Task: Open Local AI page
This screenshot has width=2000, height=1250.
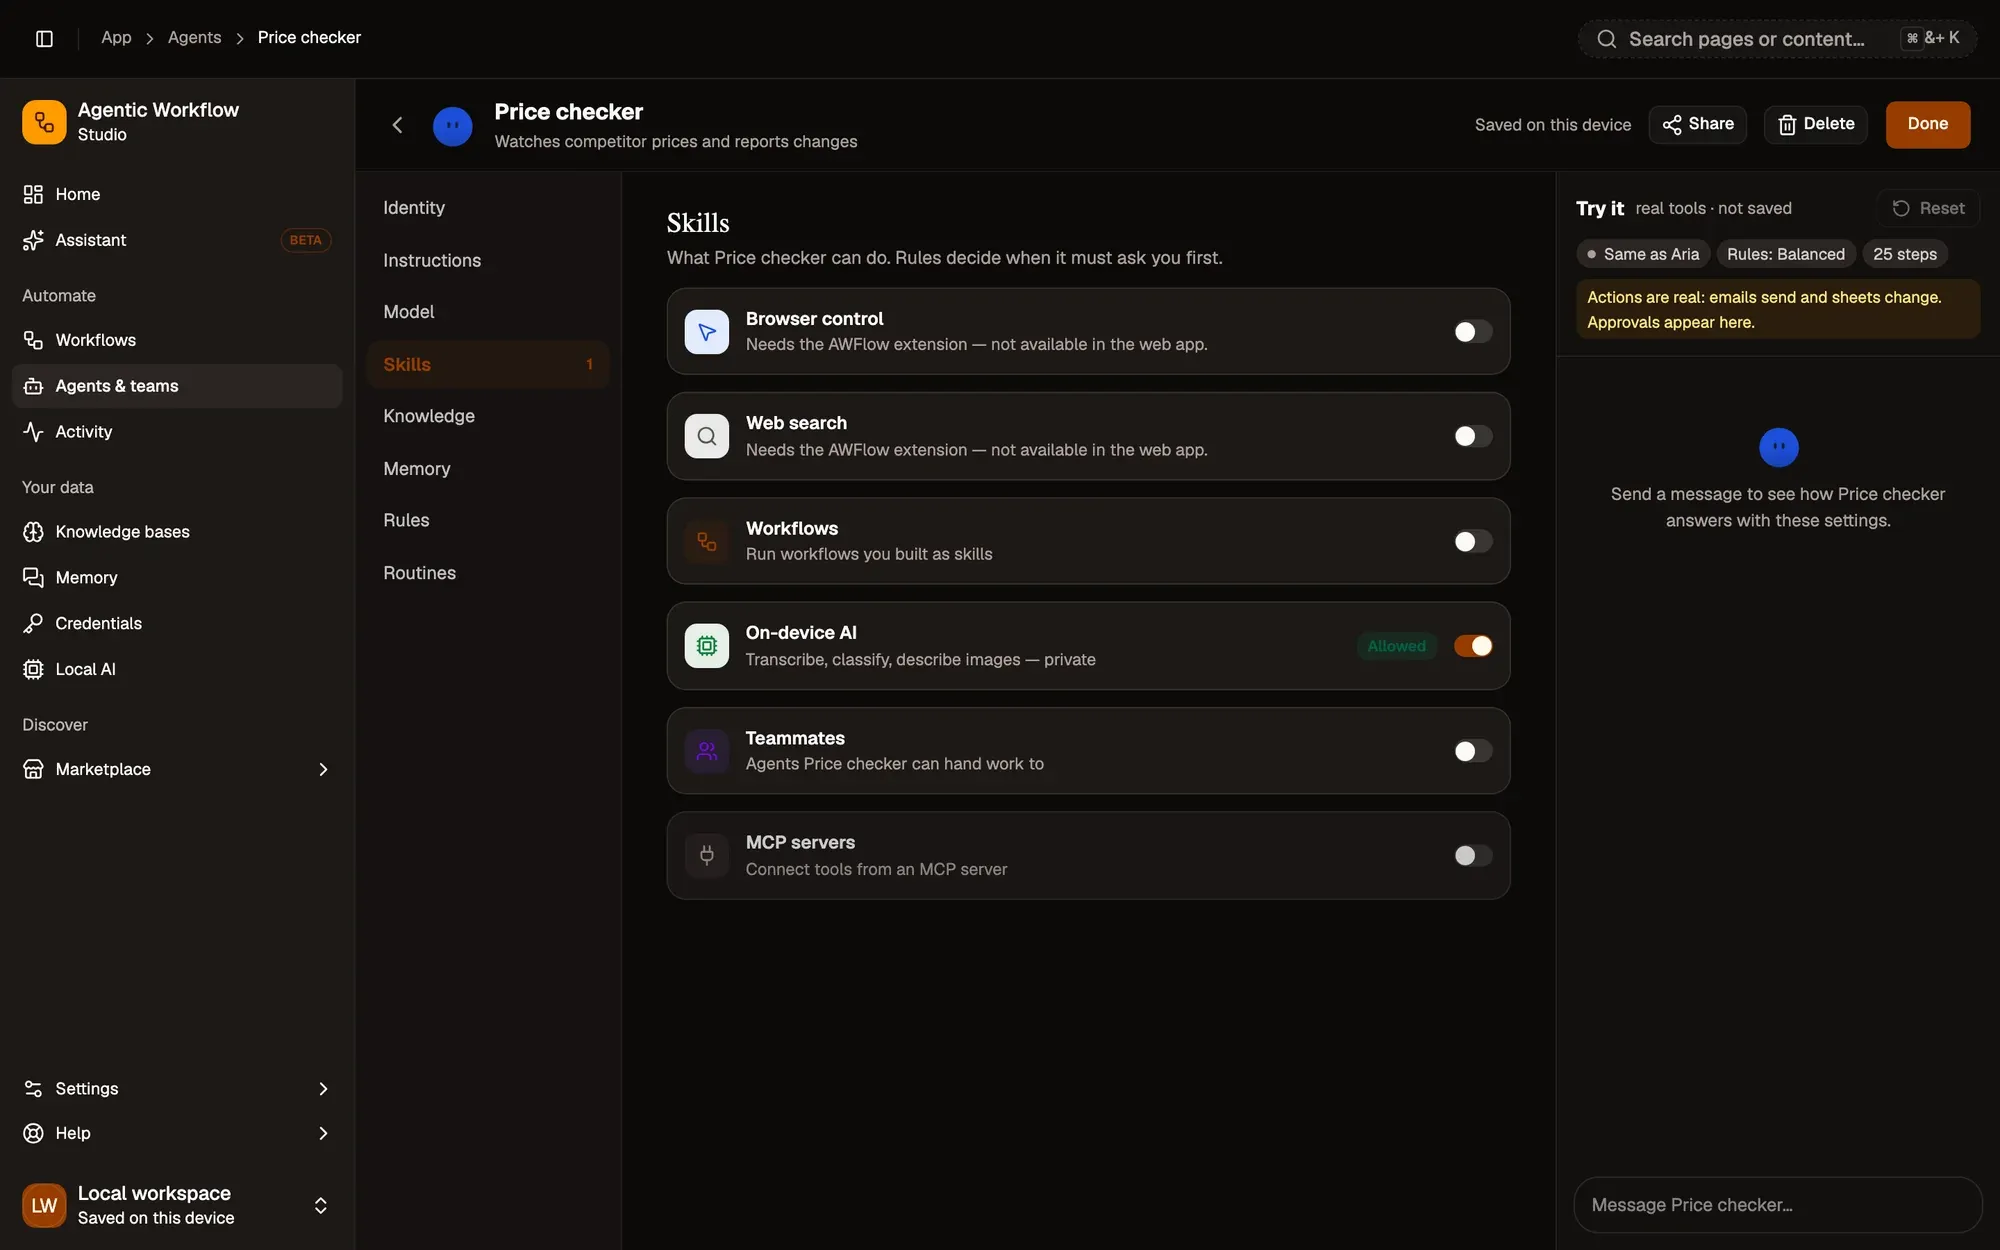Action: [x=177, y=669]
